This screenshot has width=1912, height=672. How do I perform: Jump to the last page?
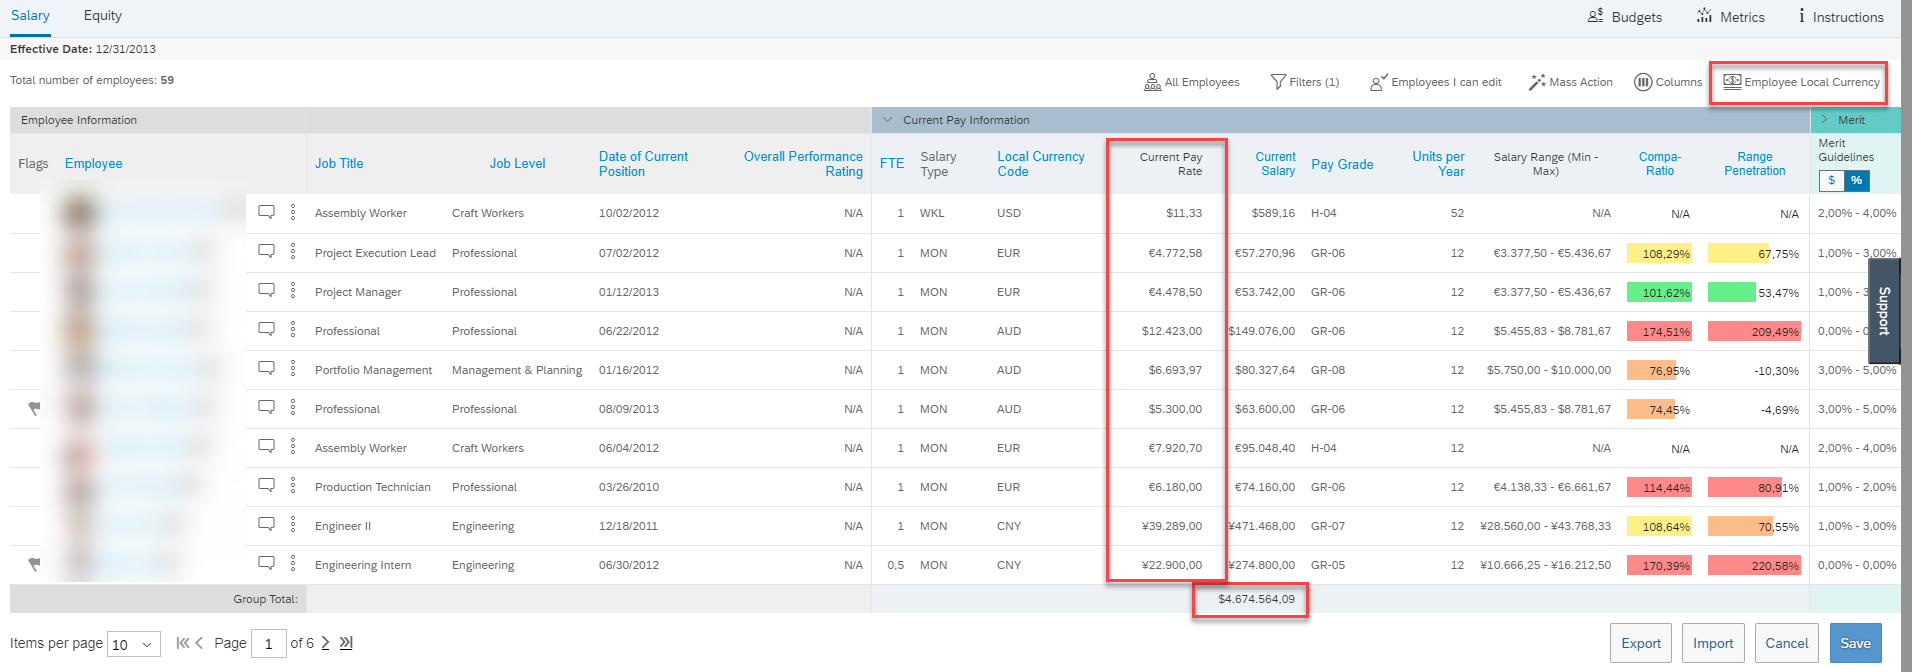(346, 643)
